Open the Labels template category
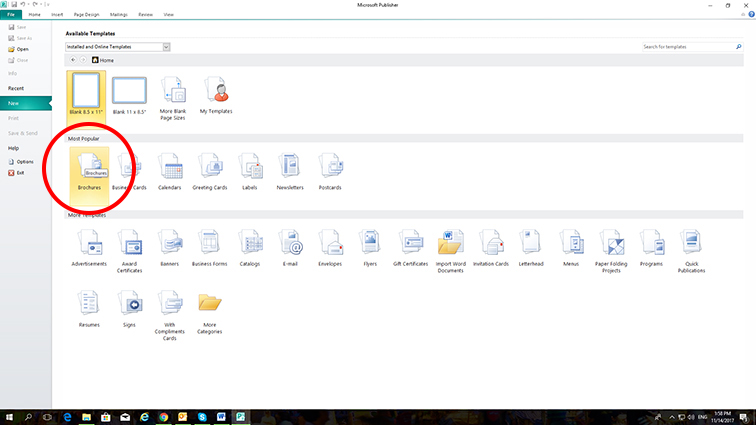The height and width of the screenshot is (425, 756). pyautogui.click(x=250, y=171)
